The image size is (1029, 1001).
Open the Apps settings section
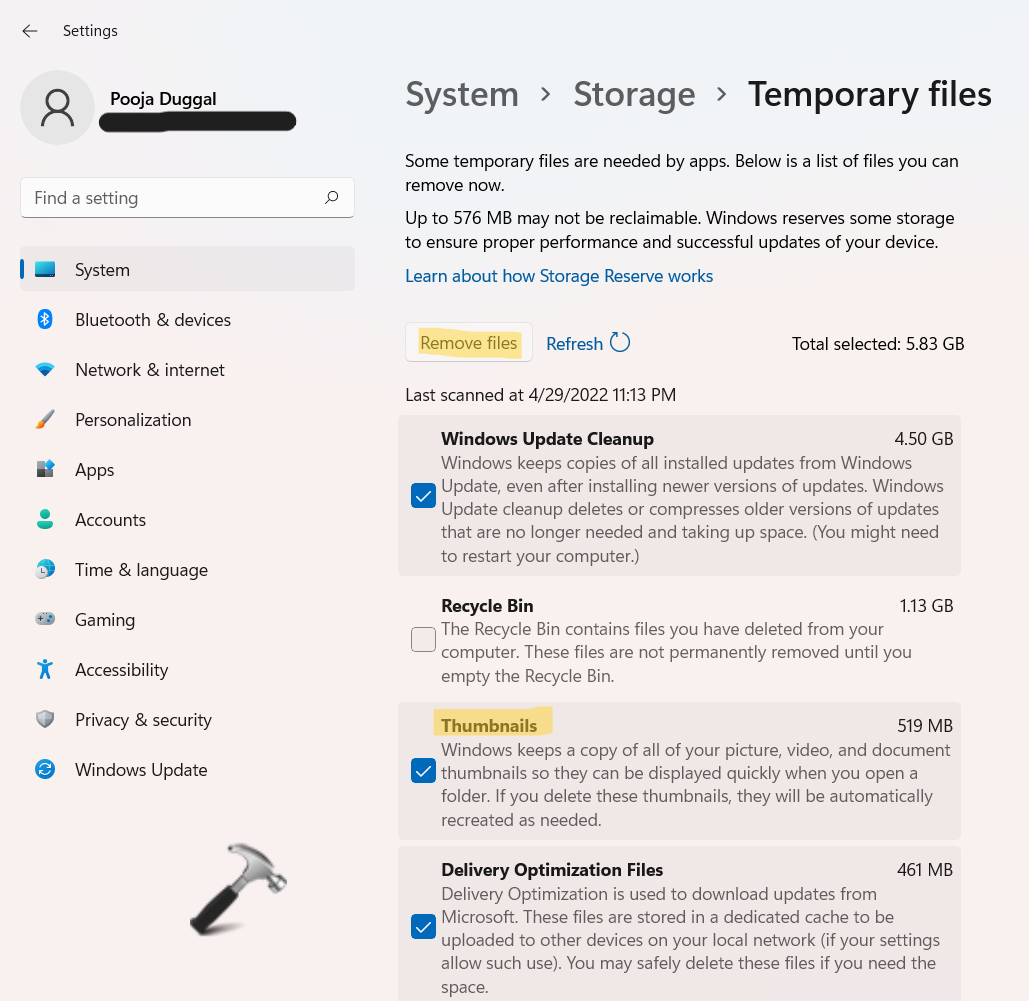(x=95, y=470)
